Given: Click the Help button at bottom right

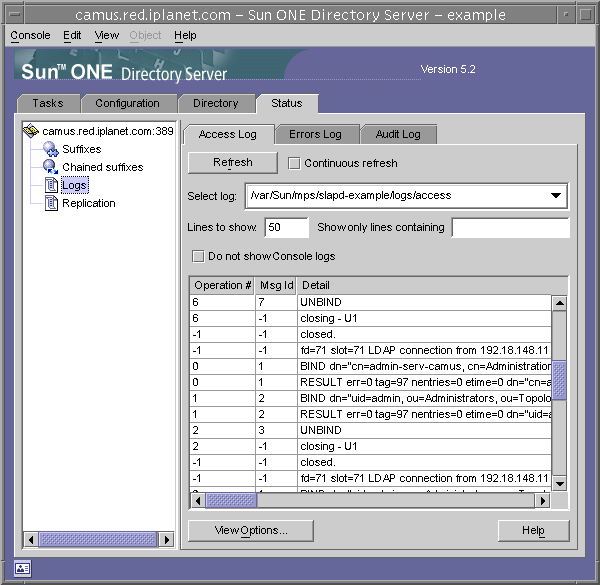Looking at the screenshot, I should (x=533, y=531).
